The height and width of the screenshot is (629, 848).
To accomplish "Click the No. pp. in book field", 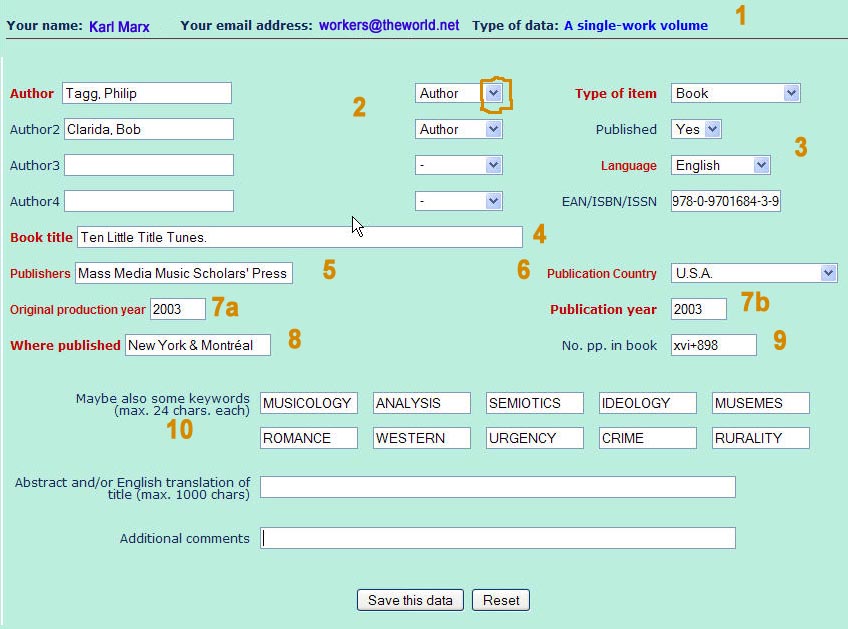I will pos(713,345).
